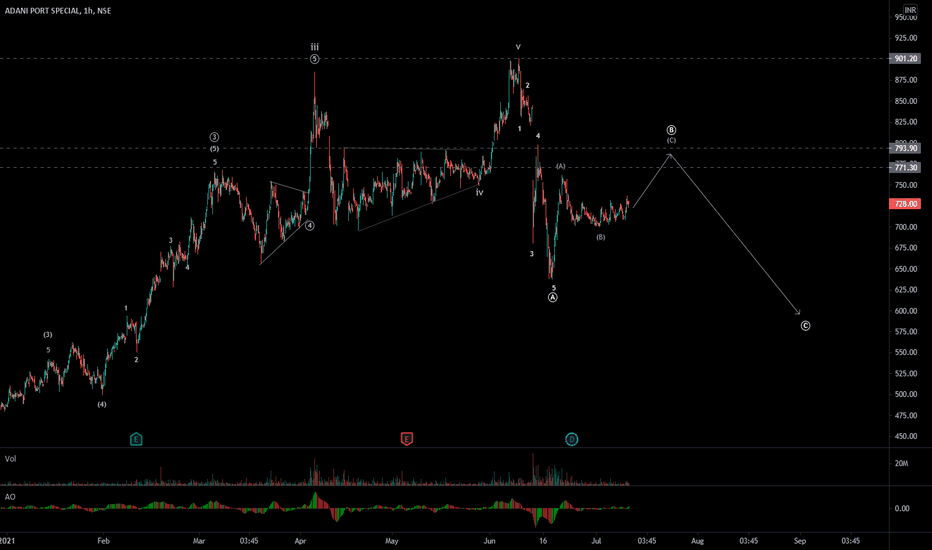The height and width of the screenshot is (550, 932).
Task: Click the dividend D marker
Action: pos(571,439)
